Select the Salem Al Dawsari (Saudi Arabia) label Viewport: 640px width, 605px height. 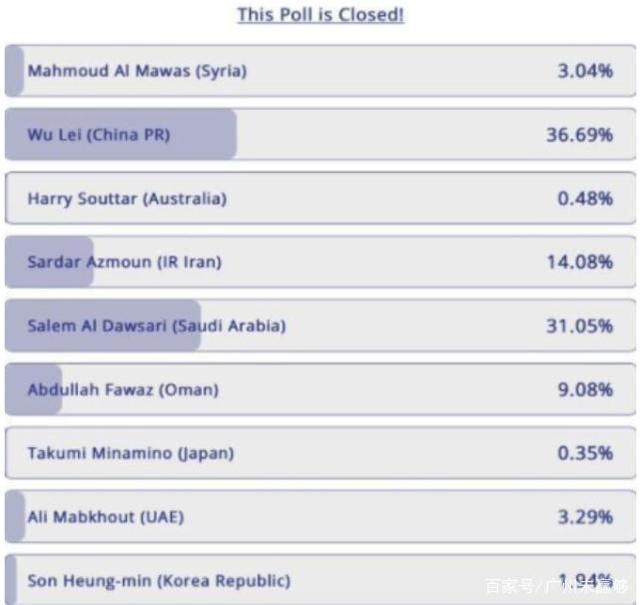click(157, 326)
